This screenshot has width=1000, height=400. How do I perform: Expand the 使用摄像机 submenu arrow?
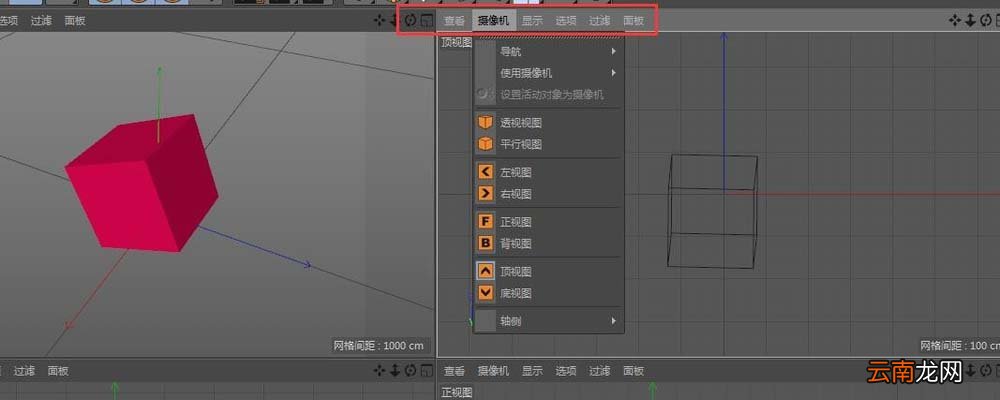(614, 73)
